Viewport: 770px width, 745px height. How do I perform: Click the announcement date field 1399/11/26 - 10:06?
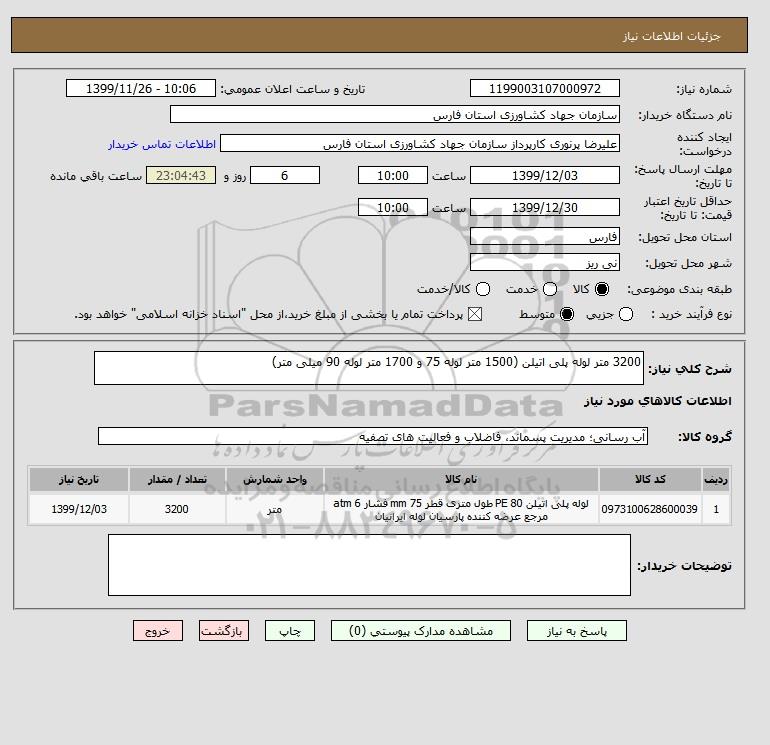click(x=141, y=88)
